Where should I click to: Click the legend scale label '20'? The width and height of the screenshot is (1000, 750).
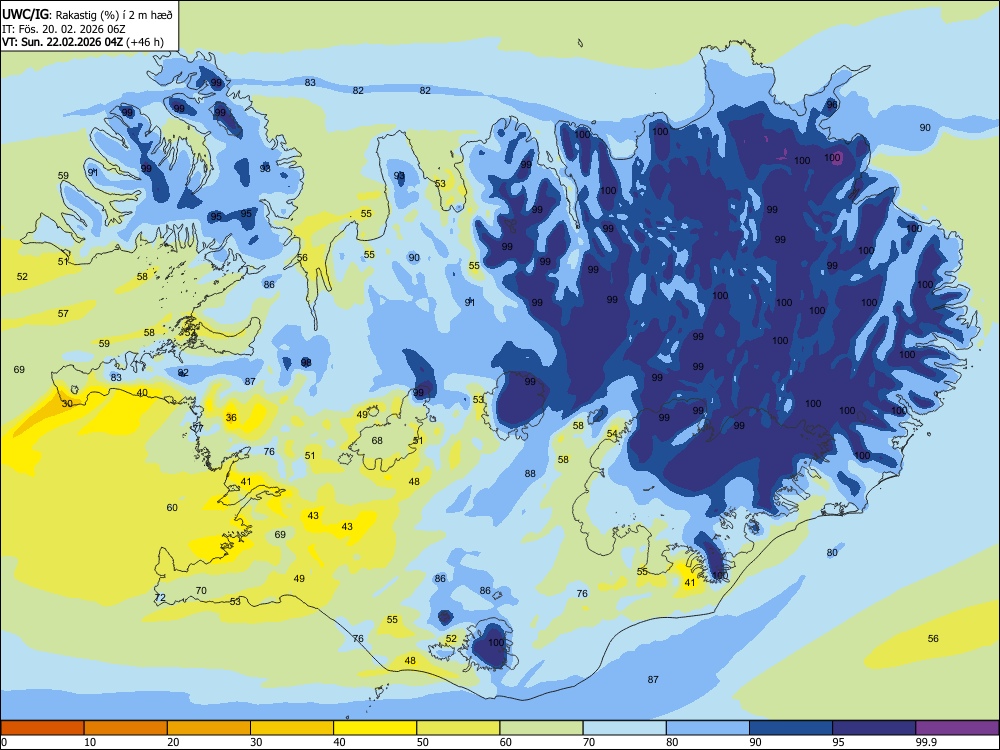[x=173, y=742]
